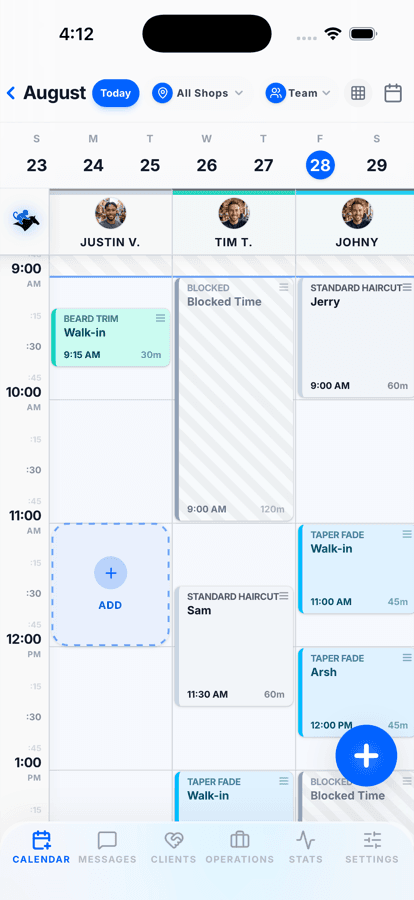Screen dimensions: 414x900
Task: Select Friday 28 in the week strip
Action: [x=320, y=156]
